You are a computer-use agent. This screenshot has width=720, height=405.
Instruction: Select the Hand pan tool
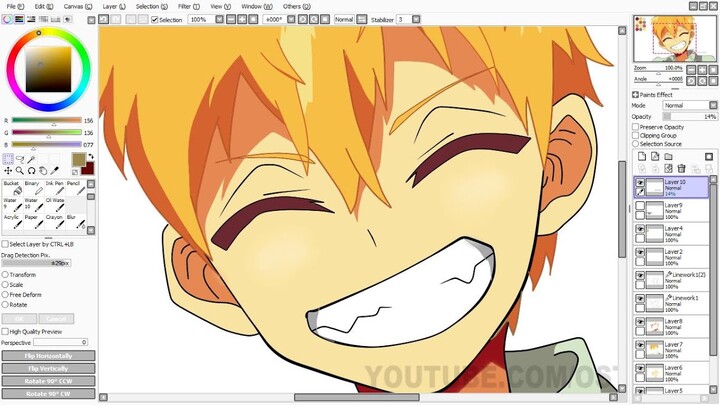(x=43, y=171)
